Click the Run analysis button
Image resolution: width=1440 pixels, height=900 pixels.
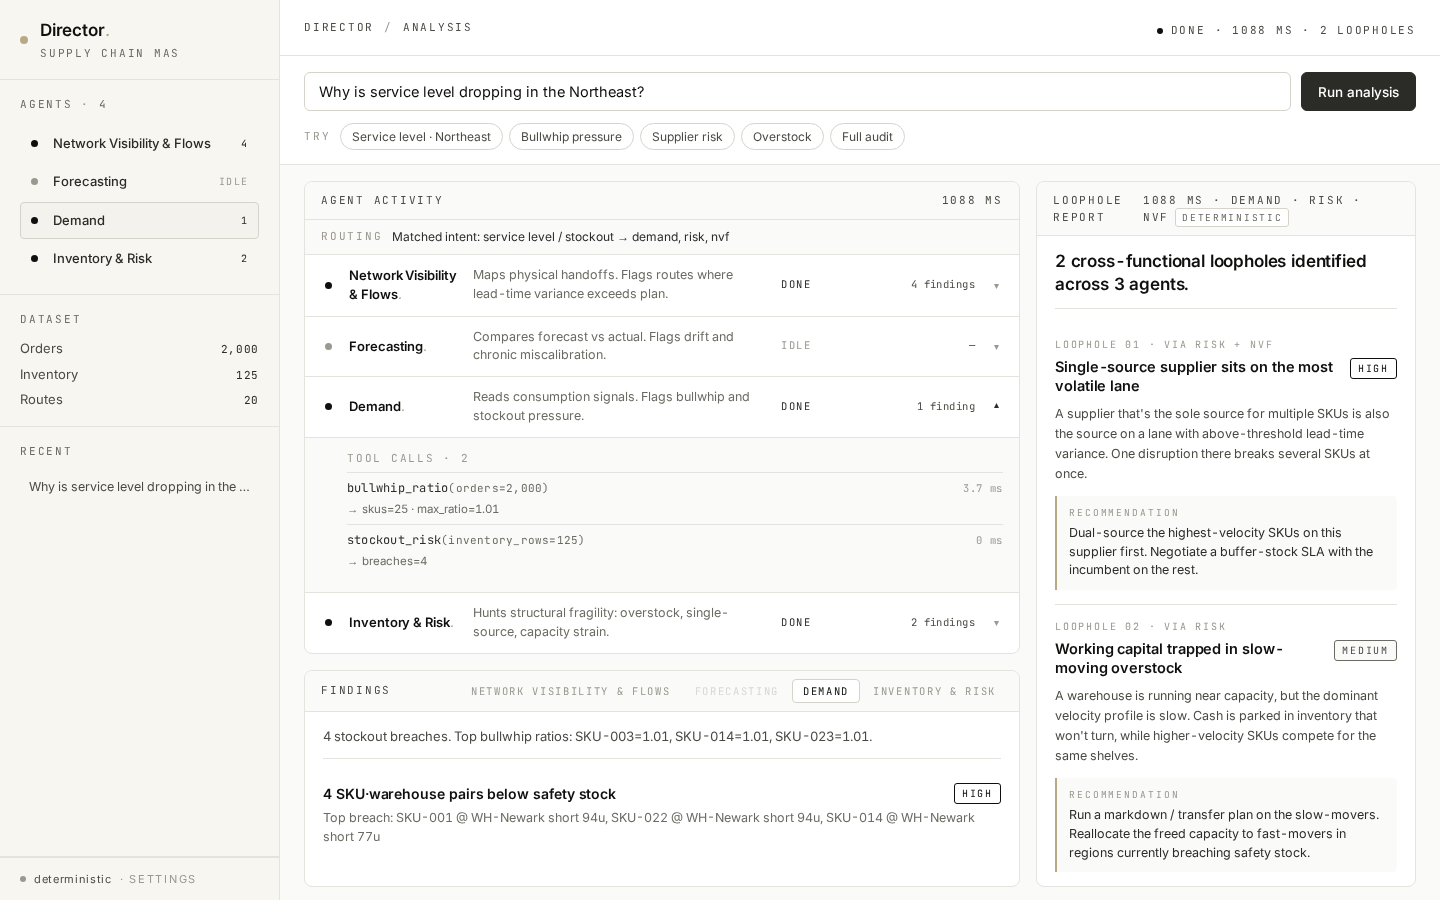click(1358, 92)
